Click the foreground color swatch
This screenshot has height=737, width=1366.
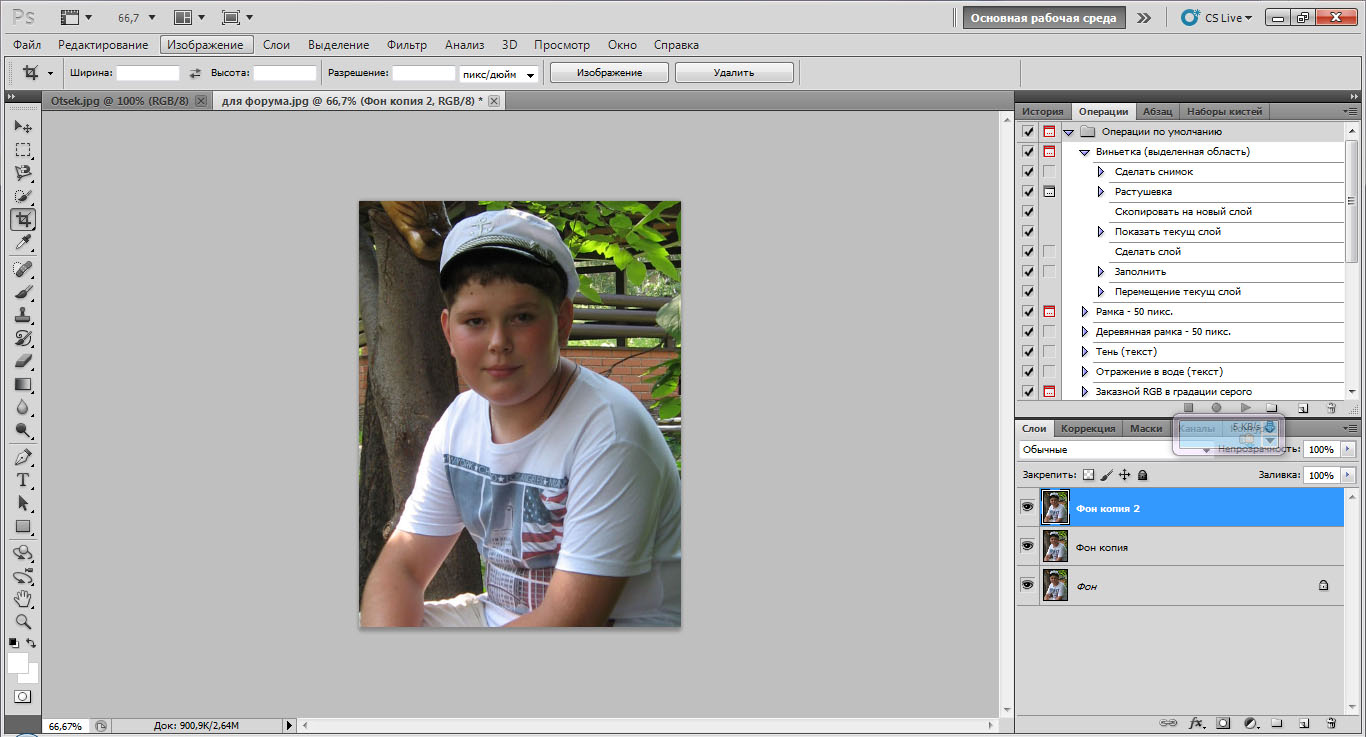click(17, 663)
